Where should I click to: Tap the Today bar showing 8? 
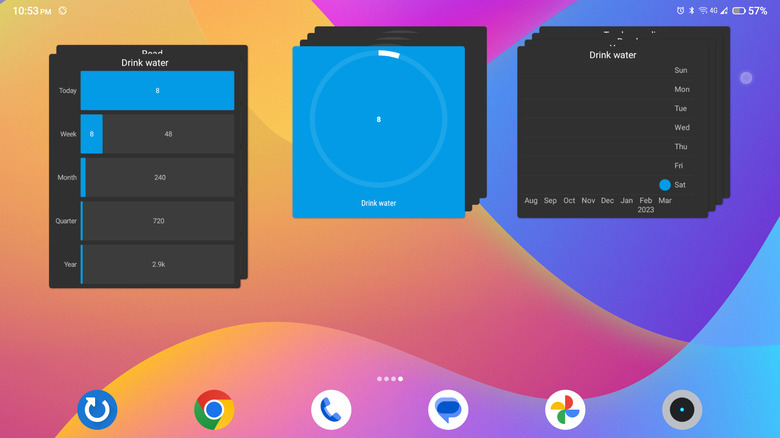157,91
